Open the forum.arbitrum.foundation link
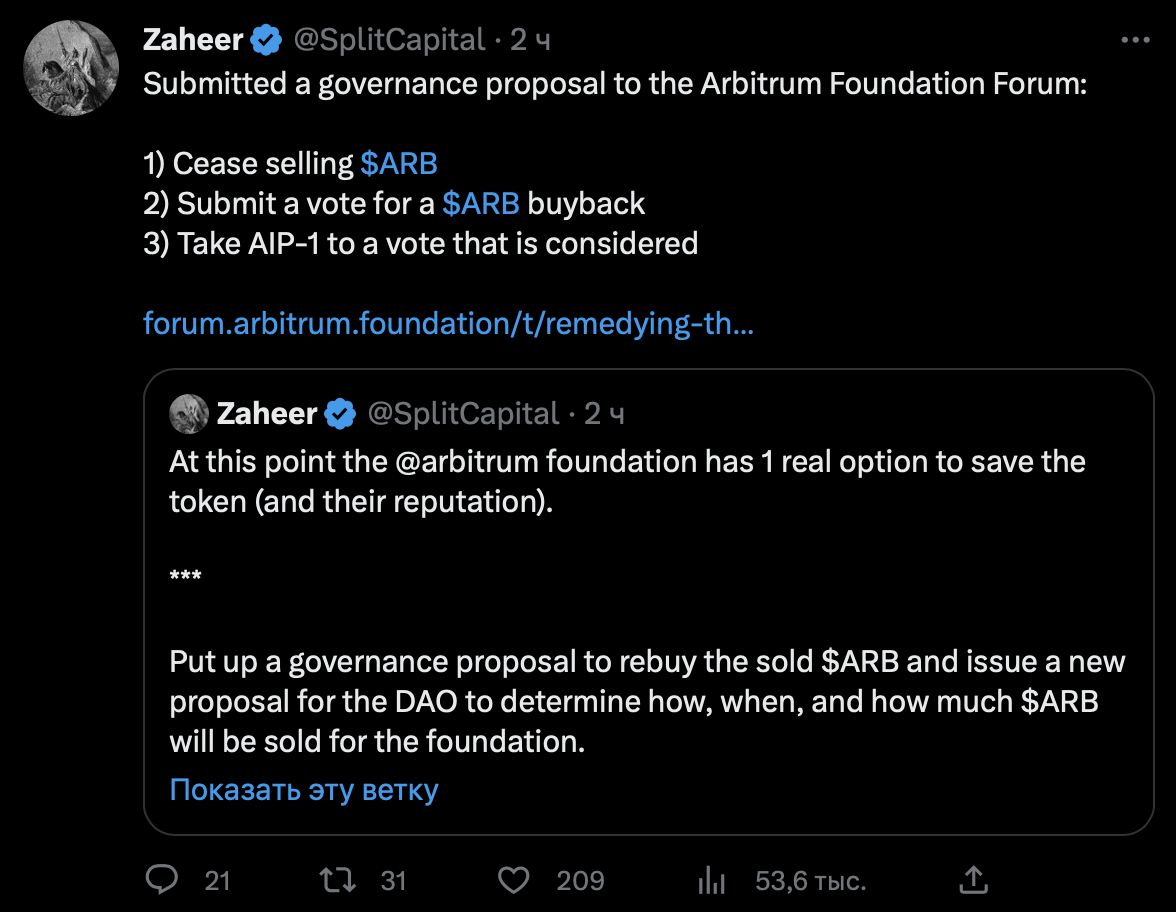The height and width of the screenshot is (912, 1176). (x=448, y=324)
